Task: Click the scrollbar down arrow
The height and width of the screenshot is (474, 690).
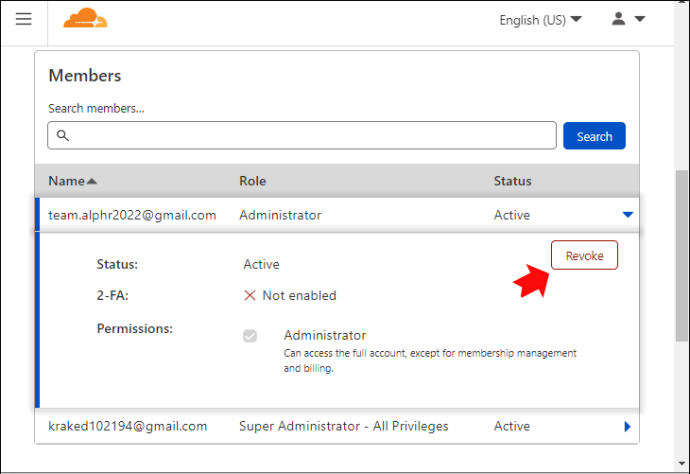Action: 682,463
